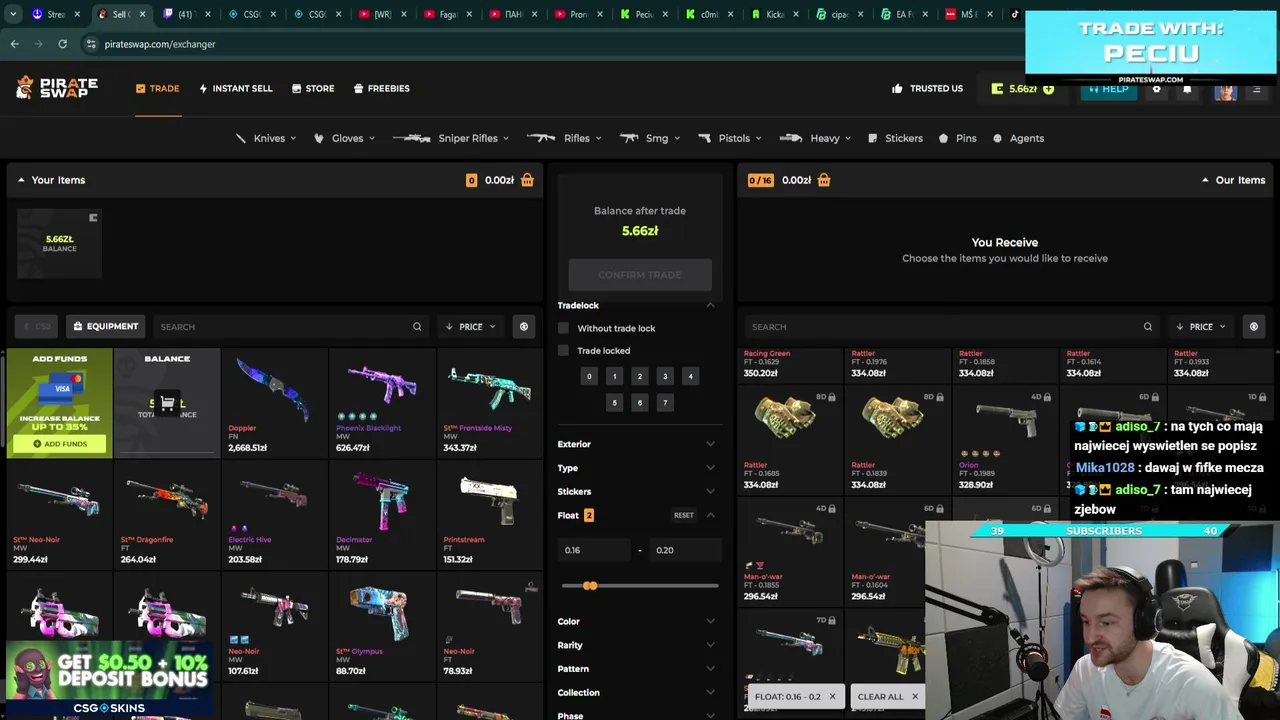
Task: Click the Pins pentagon icon
Action: pyautogui.click(x=943, y=138)
